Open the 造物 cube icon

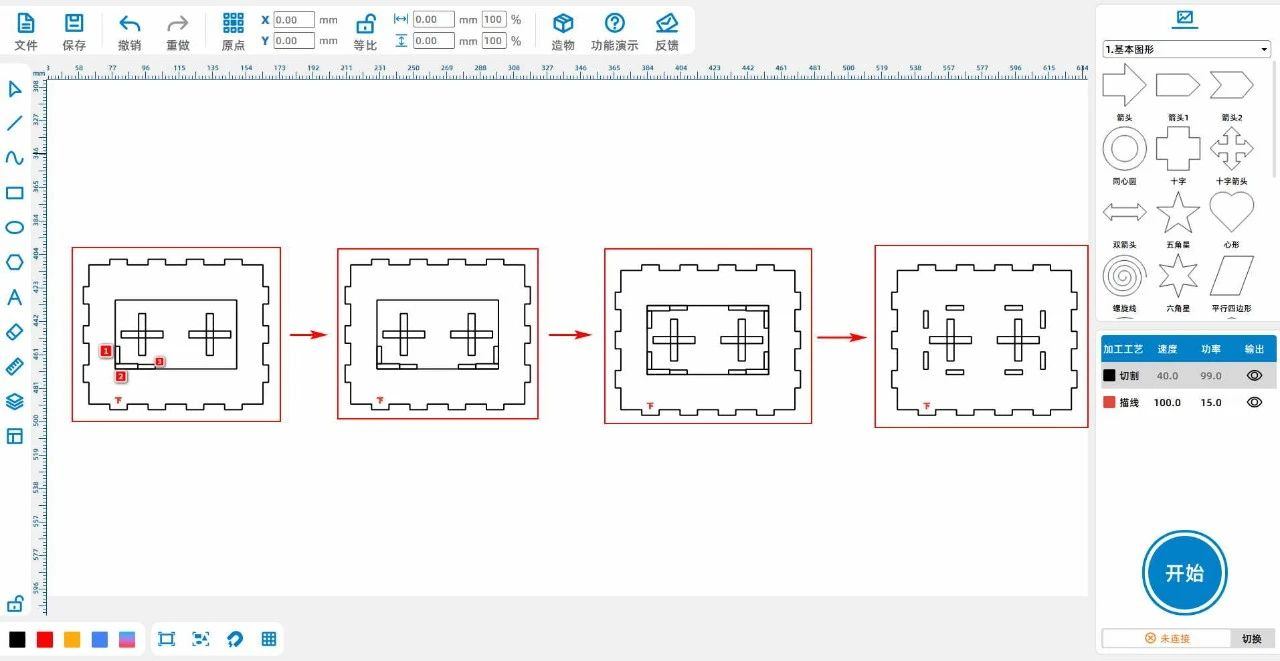[x=563, y=24]
